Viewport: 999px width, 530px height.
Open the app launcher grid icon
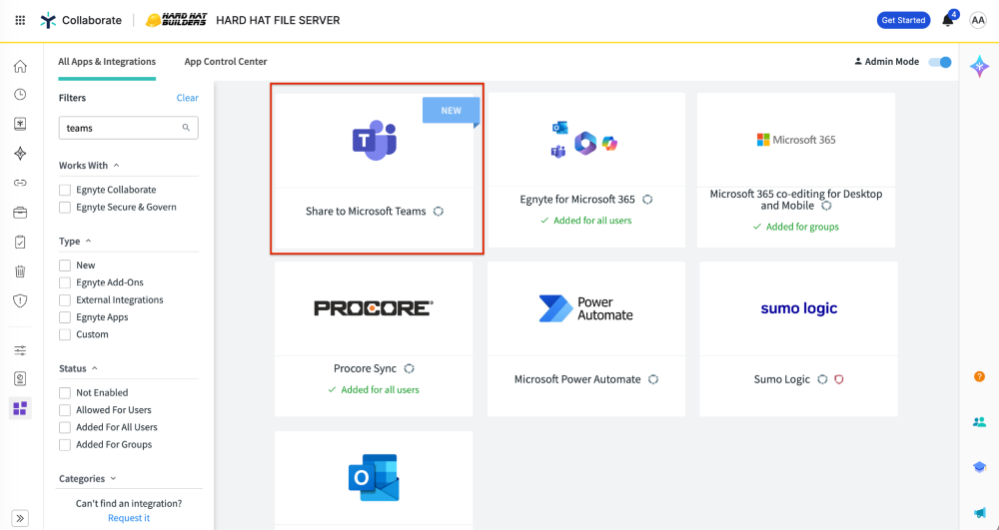(x=20, y=20)
